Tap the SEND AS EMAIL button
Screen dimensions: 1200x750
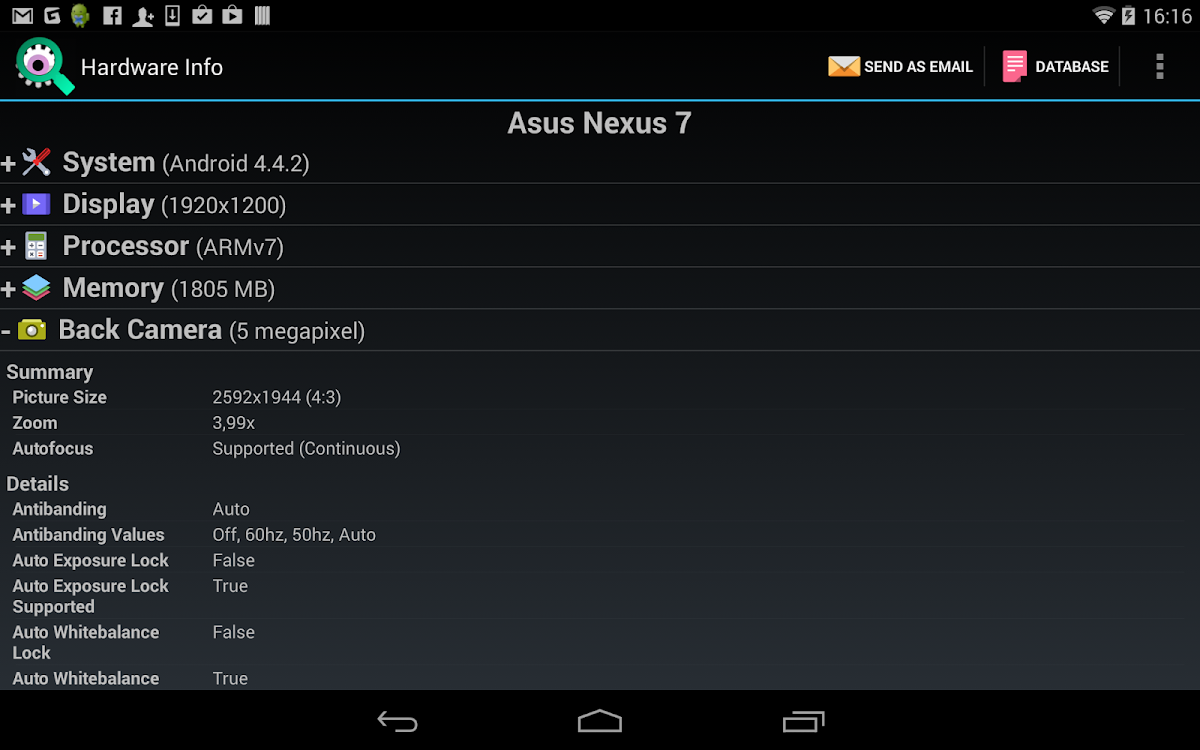(900, 67)
